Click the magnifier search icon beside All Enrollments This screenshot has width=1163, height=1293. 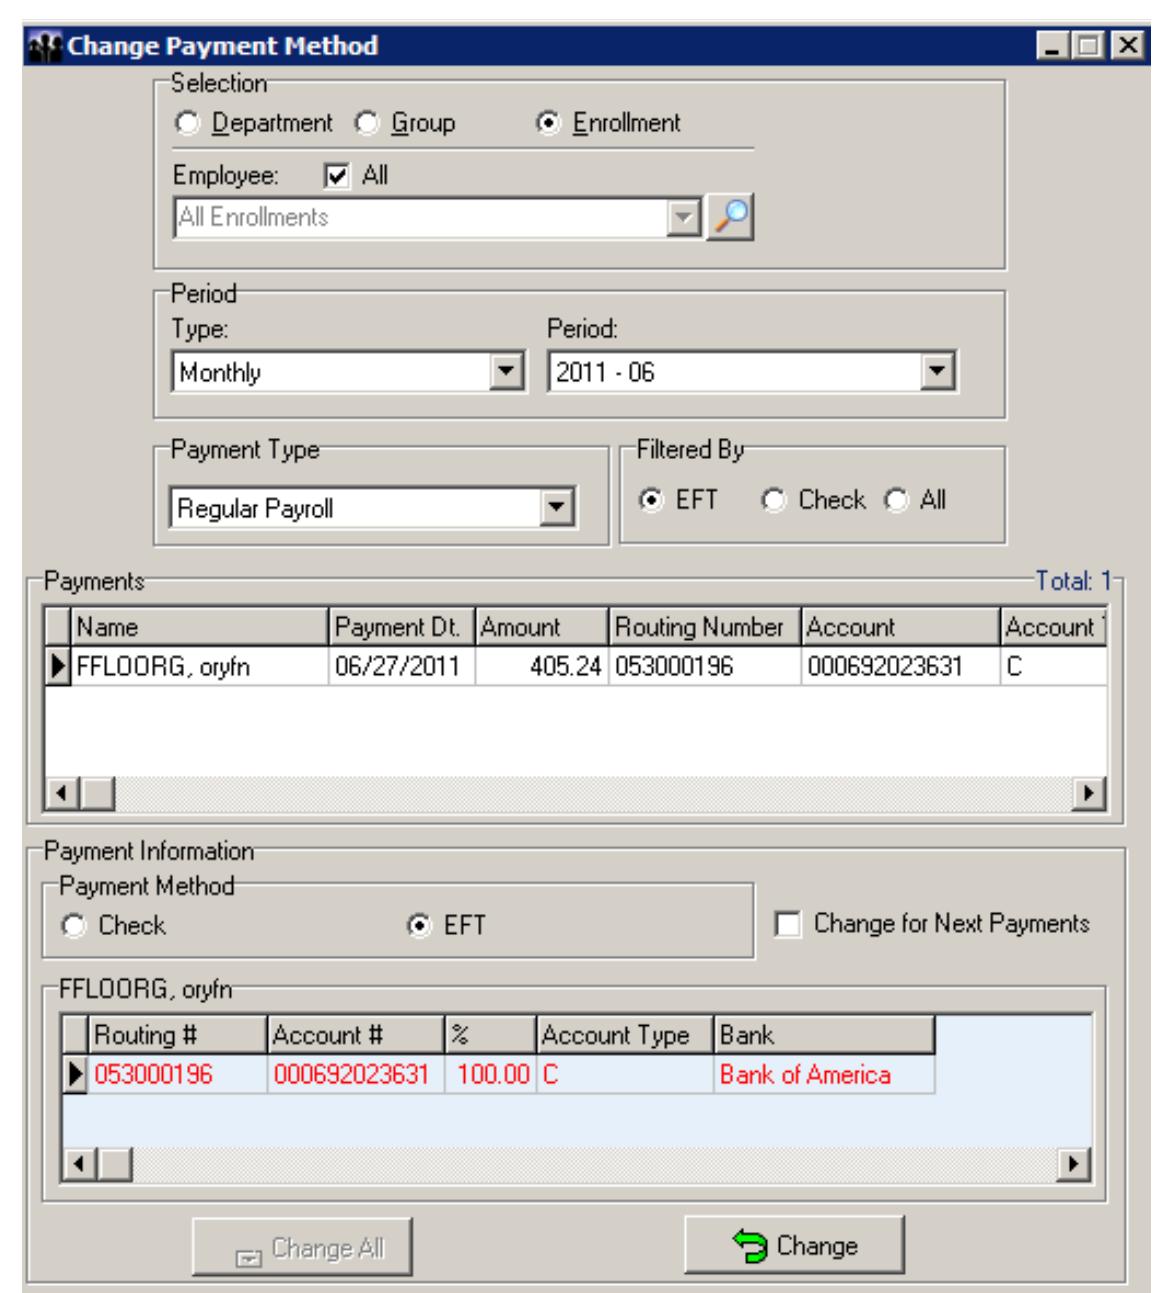[729, 217]
